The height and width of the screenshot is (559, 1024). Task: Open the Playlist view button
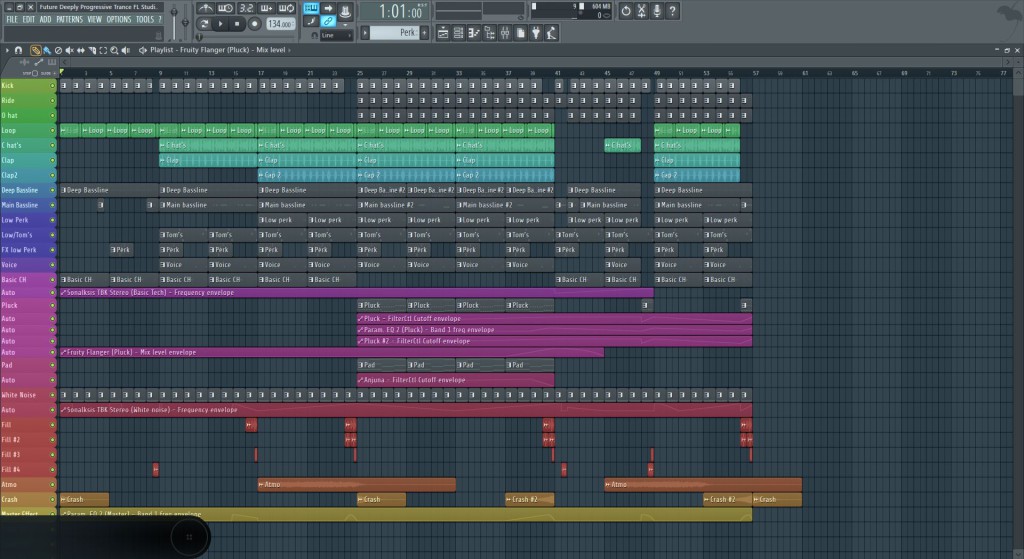(443, 33)
